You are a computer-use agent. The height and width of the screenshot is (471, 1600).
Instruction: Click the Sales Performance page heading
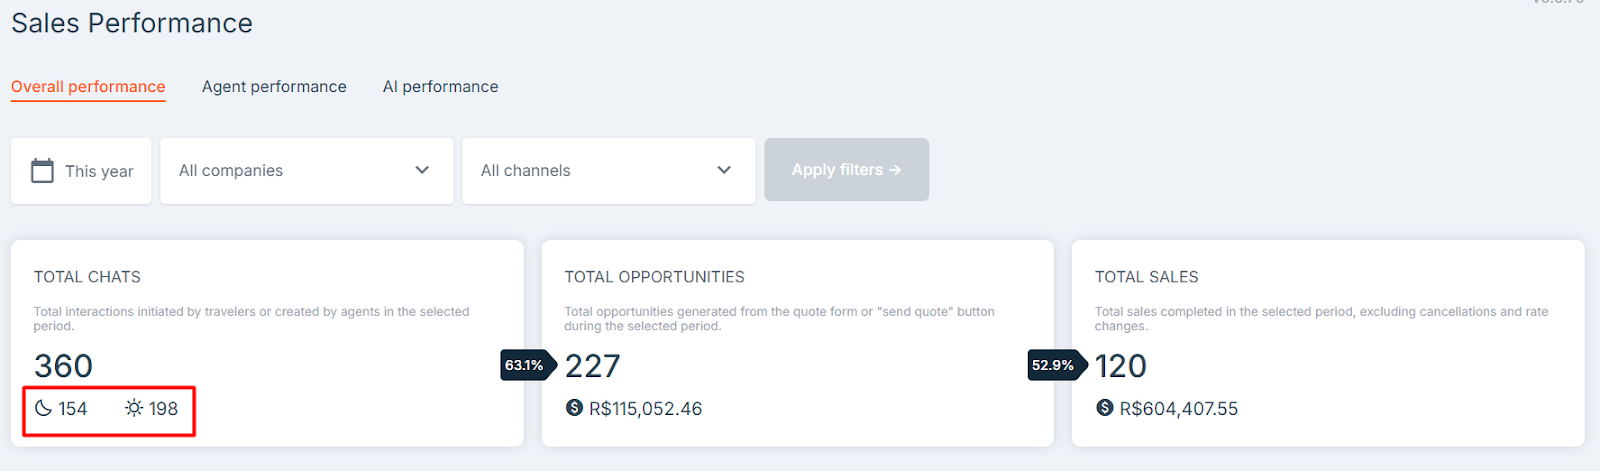[x=132, y=23]
